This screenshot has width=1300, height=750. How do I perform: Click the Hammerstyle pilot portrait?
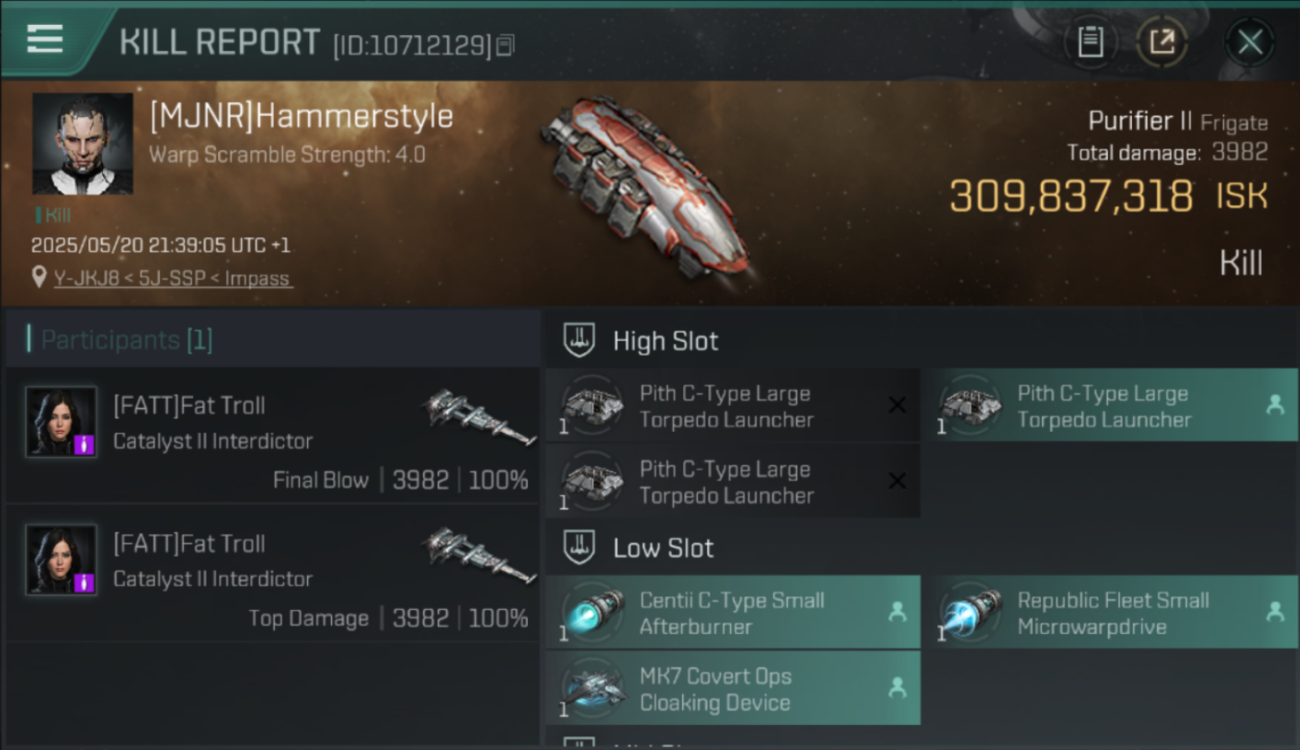(x=82, y=144)
